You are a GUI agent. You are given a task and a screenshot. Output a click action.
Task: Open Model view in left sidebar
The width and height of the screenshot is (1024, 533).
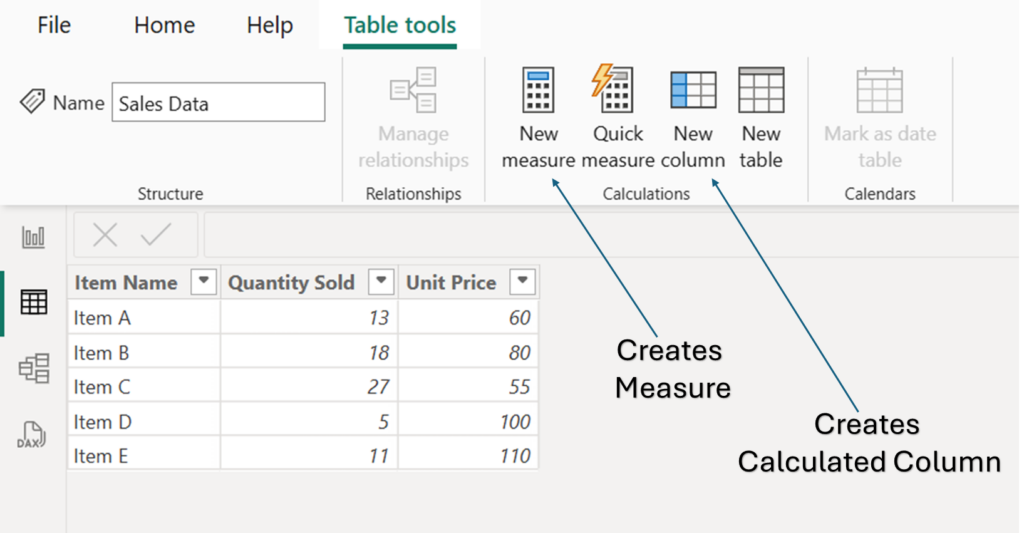(x=34, y=368)
